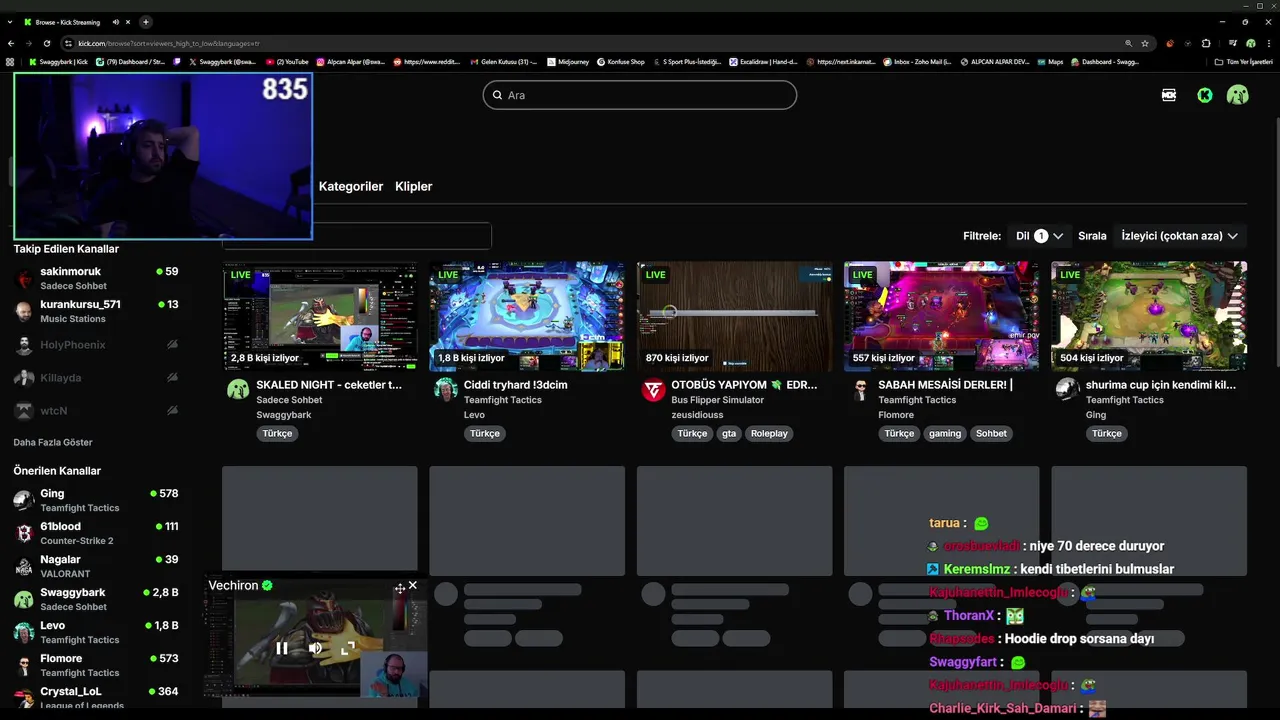1280x720 pixels.
Task: Open offline channel HolyPhoenix
Action: click(96, 345)
